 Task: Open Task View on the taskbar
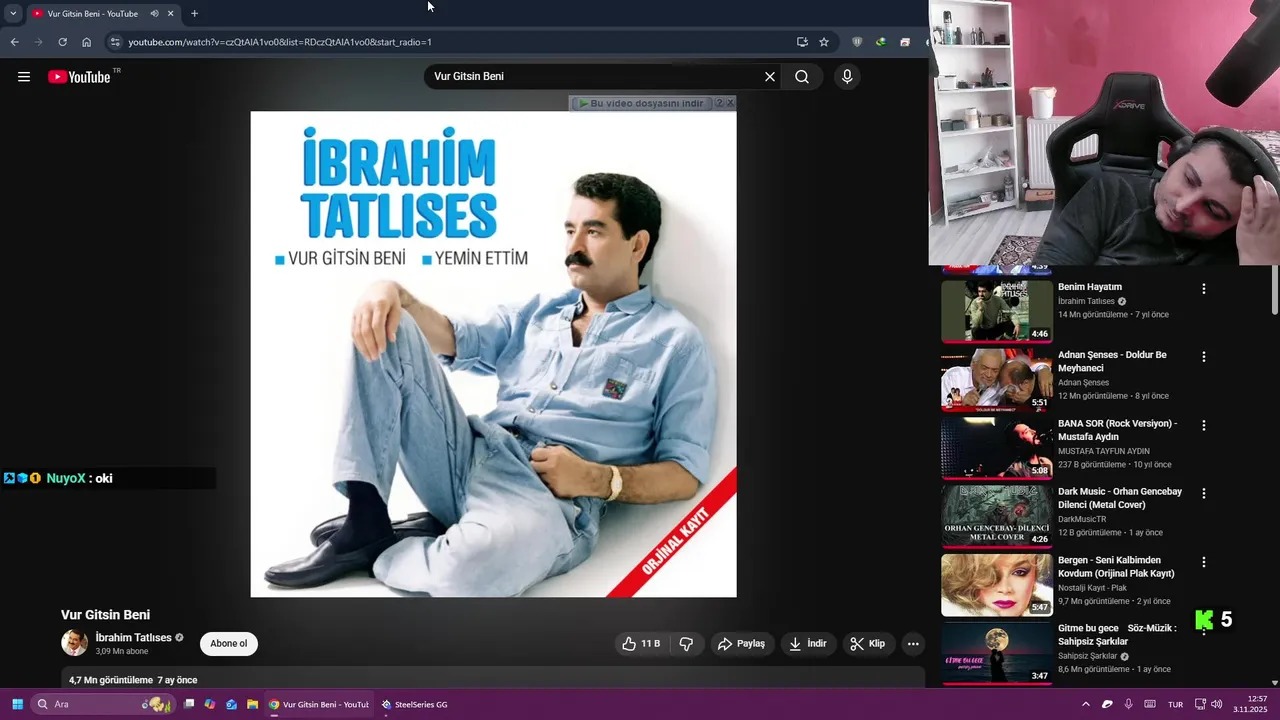coord(188,704)
